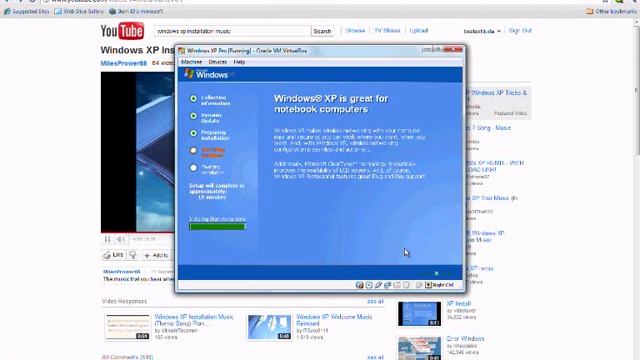Screen dimensions: 640x360
Task: Select the Collecting information radio step
Action: (193, 98)
